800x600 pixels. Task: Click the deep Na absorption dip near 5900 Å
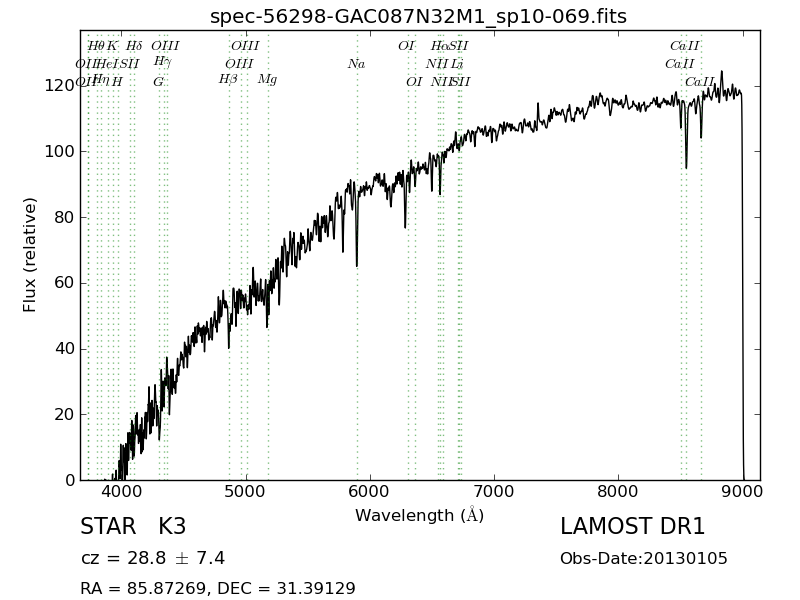coord(357,264)
